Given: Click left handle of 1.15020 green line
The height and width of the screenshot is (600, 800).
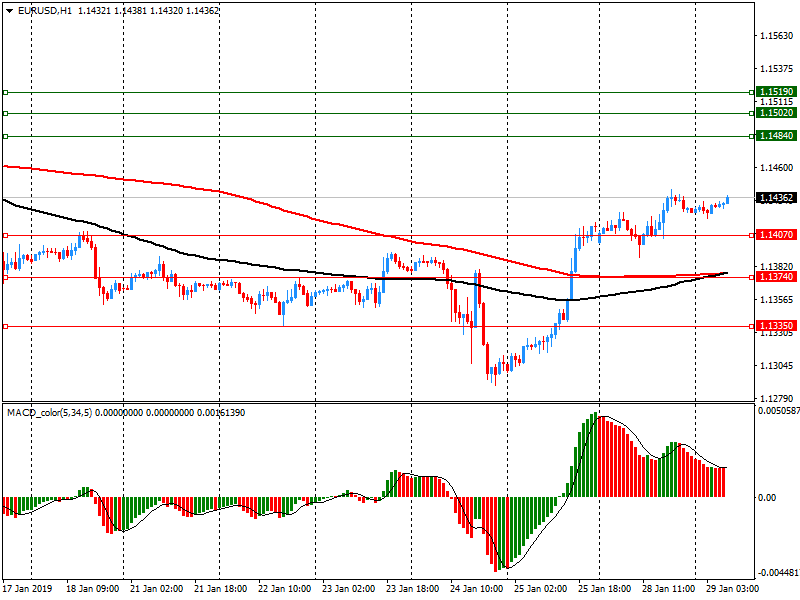Looking at the screenshot, I should coord(5,113).
